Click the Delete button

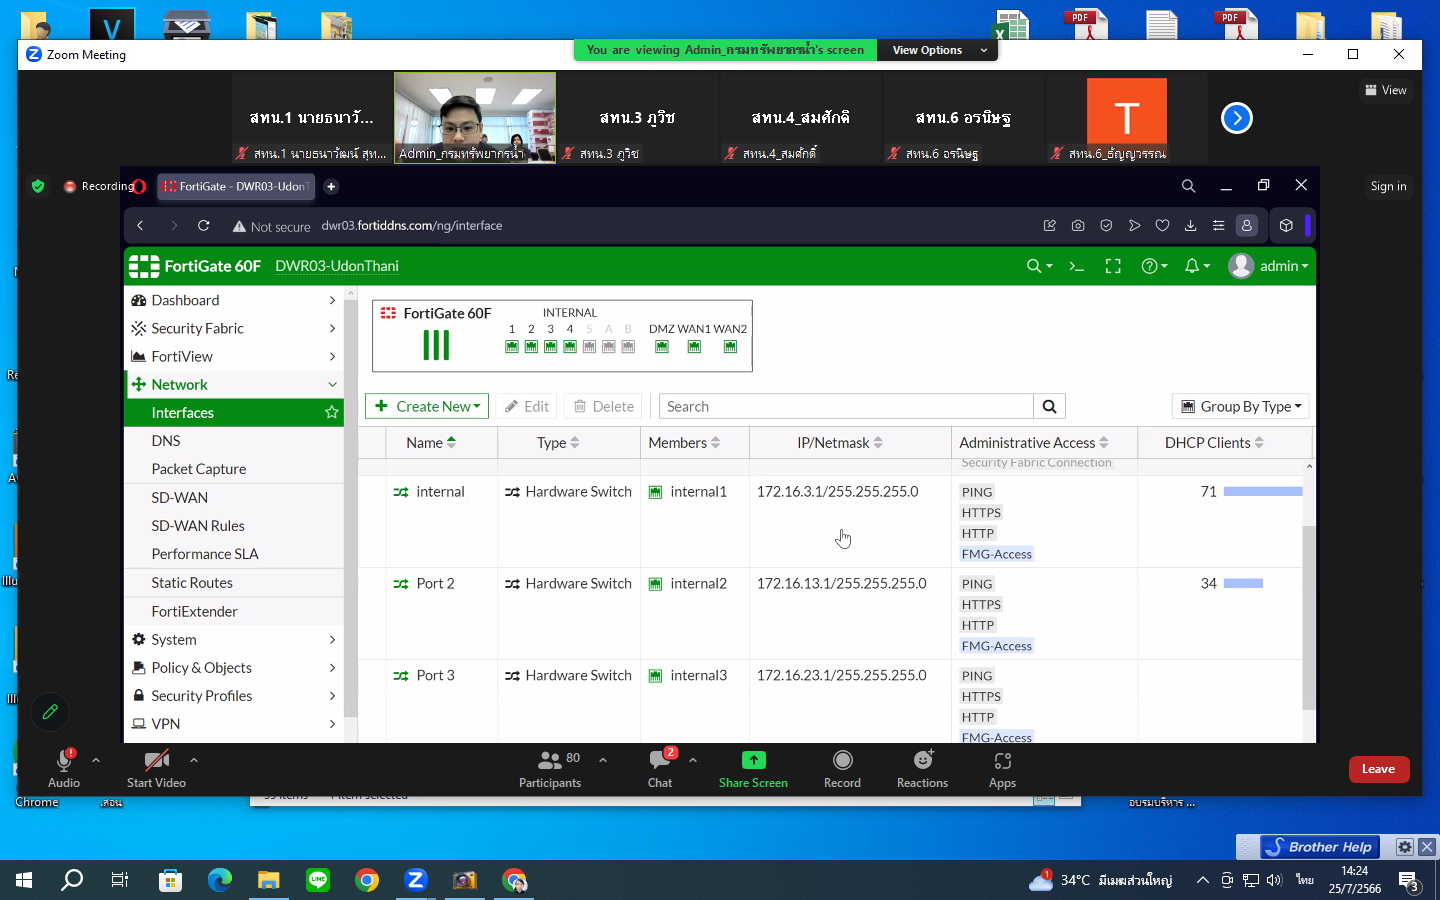click(x=604, y=406)
